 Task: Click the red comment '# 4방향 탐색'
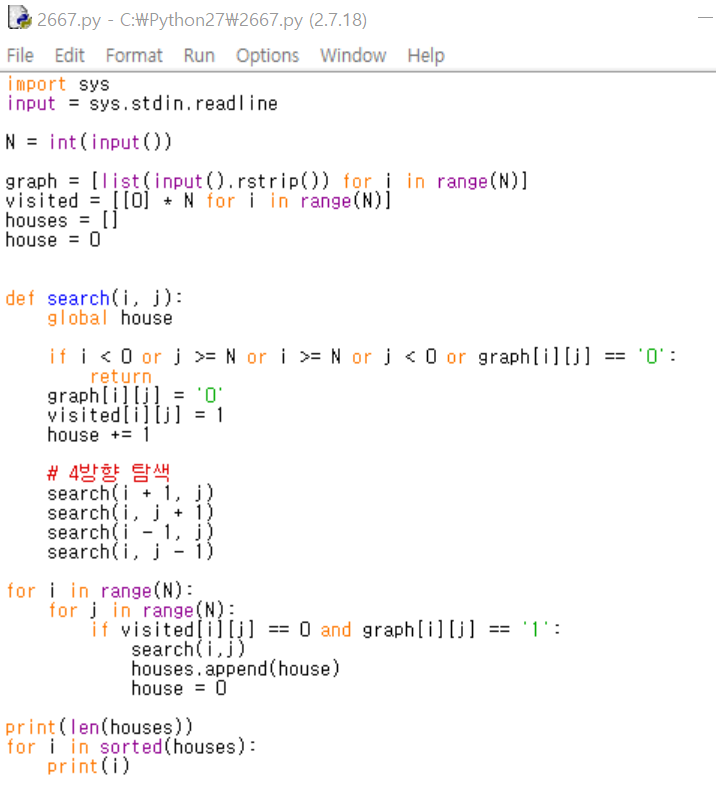point(109,473)
